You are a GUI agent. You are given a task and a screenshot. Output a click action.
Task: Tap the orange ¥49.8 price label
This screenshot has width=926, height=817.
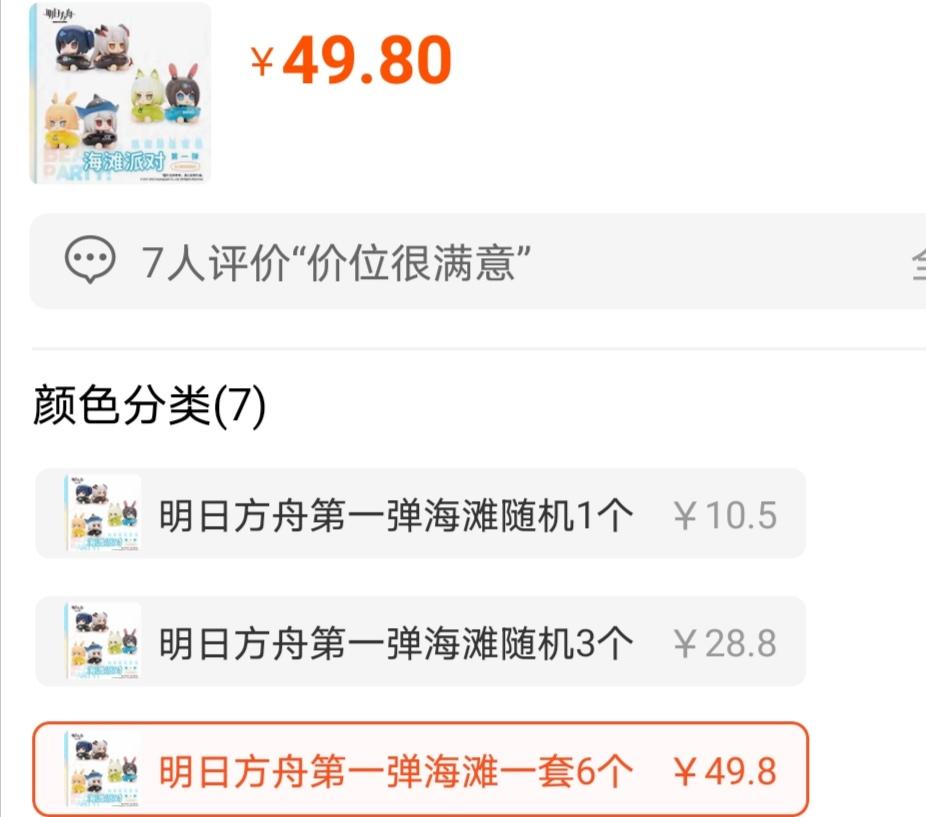point(725,772)
